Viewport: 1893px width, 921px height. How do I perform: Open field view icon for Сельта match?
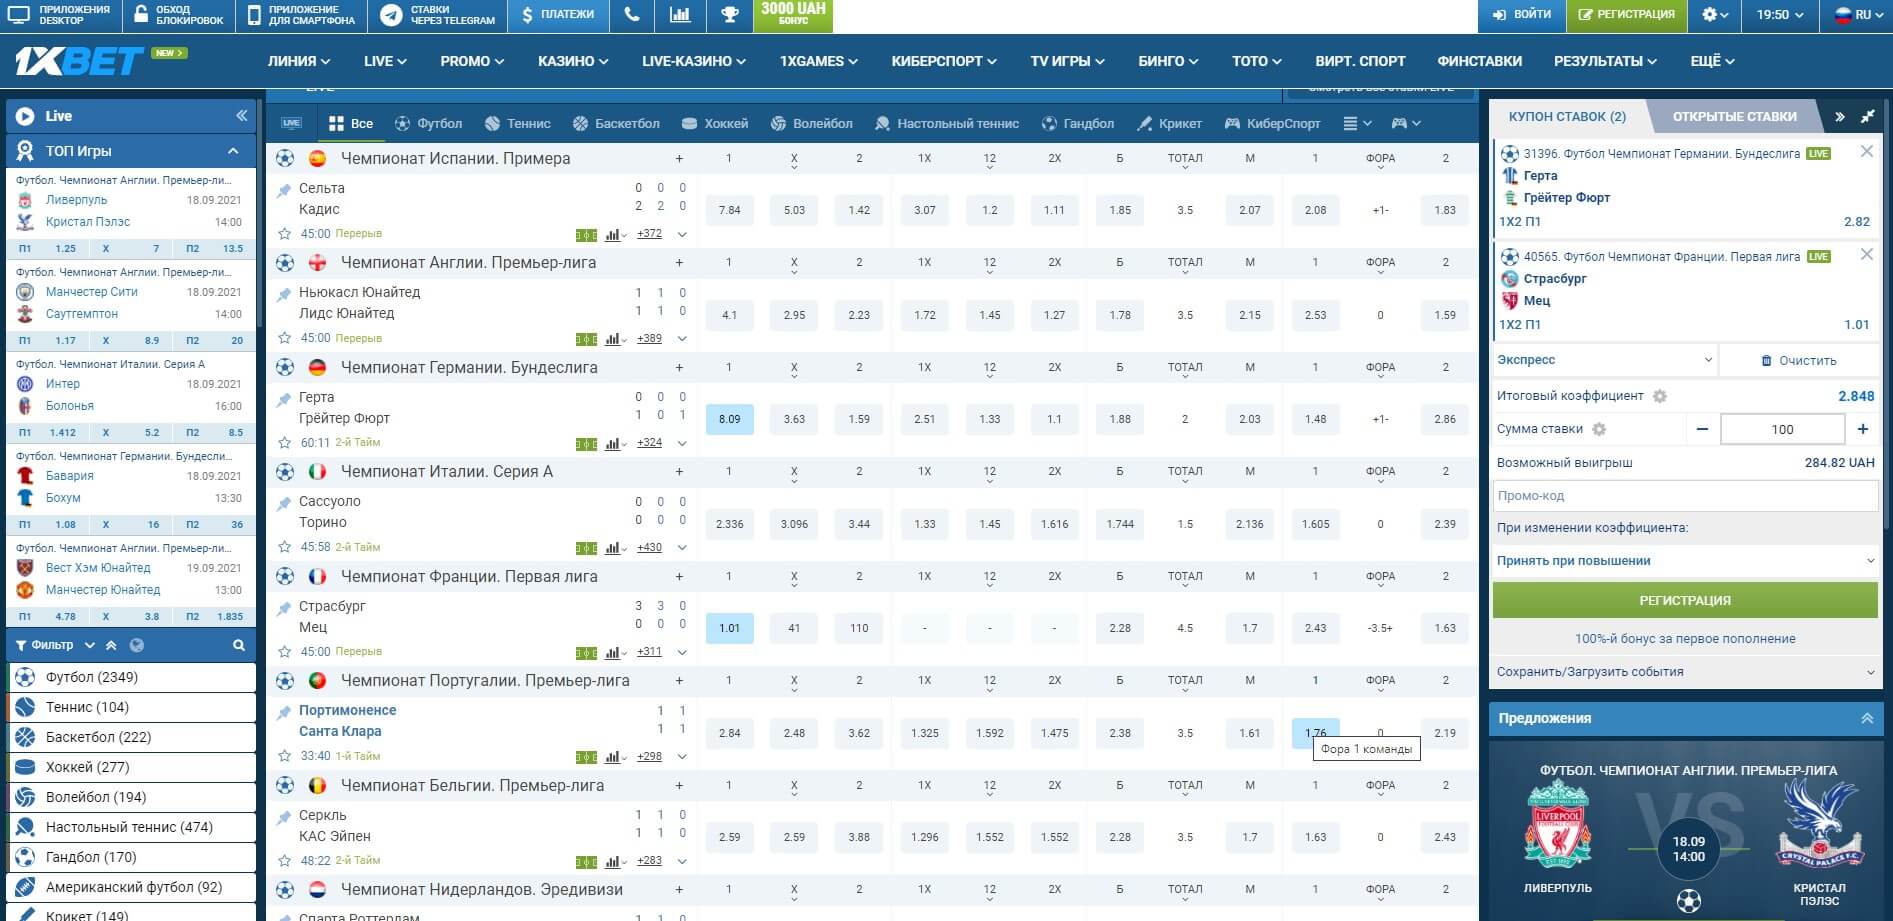(x=586, y=235)
